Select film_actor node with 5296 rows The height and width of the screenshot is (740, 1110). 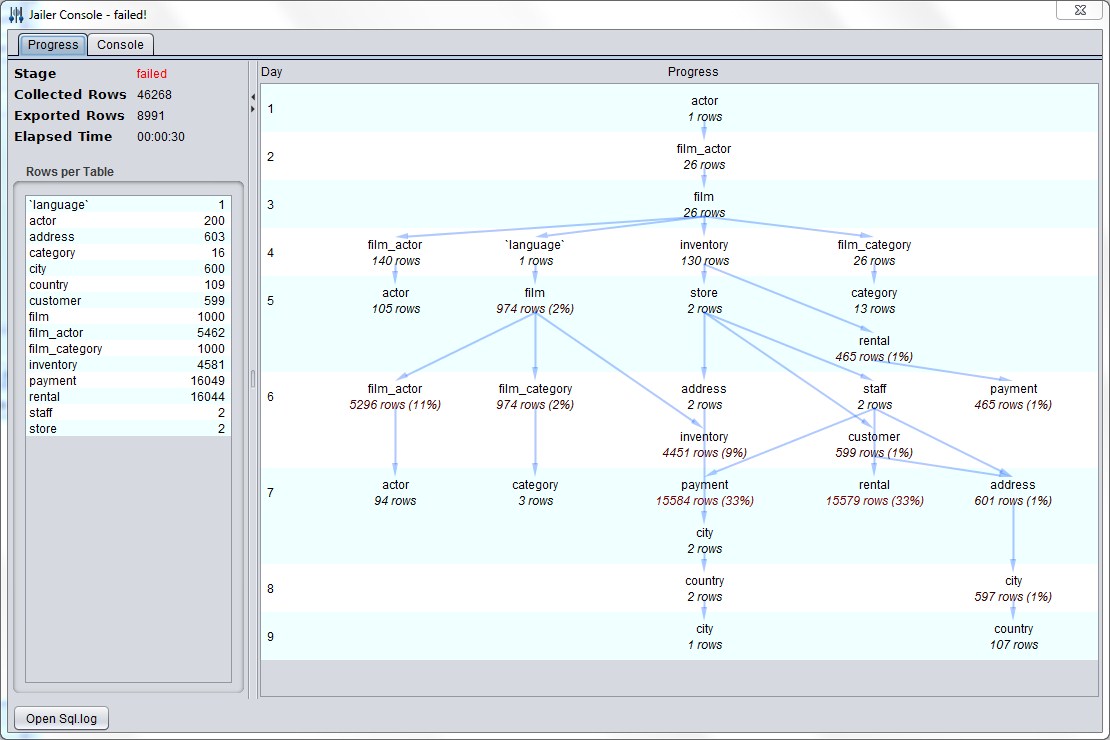point(395,397)
